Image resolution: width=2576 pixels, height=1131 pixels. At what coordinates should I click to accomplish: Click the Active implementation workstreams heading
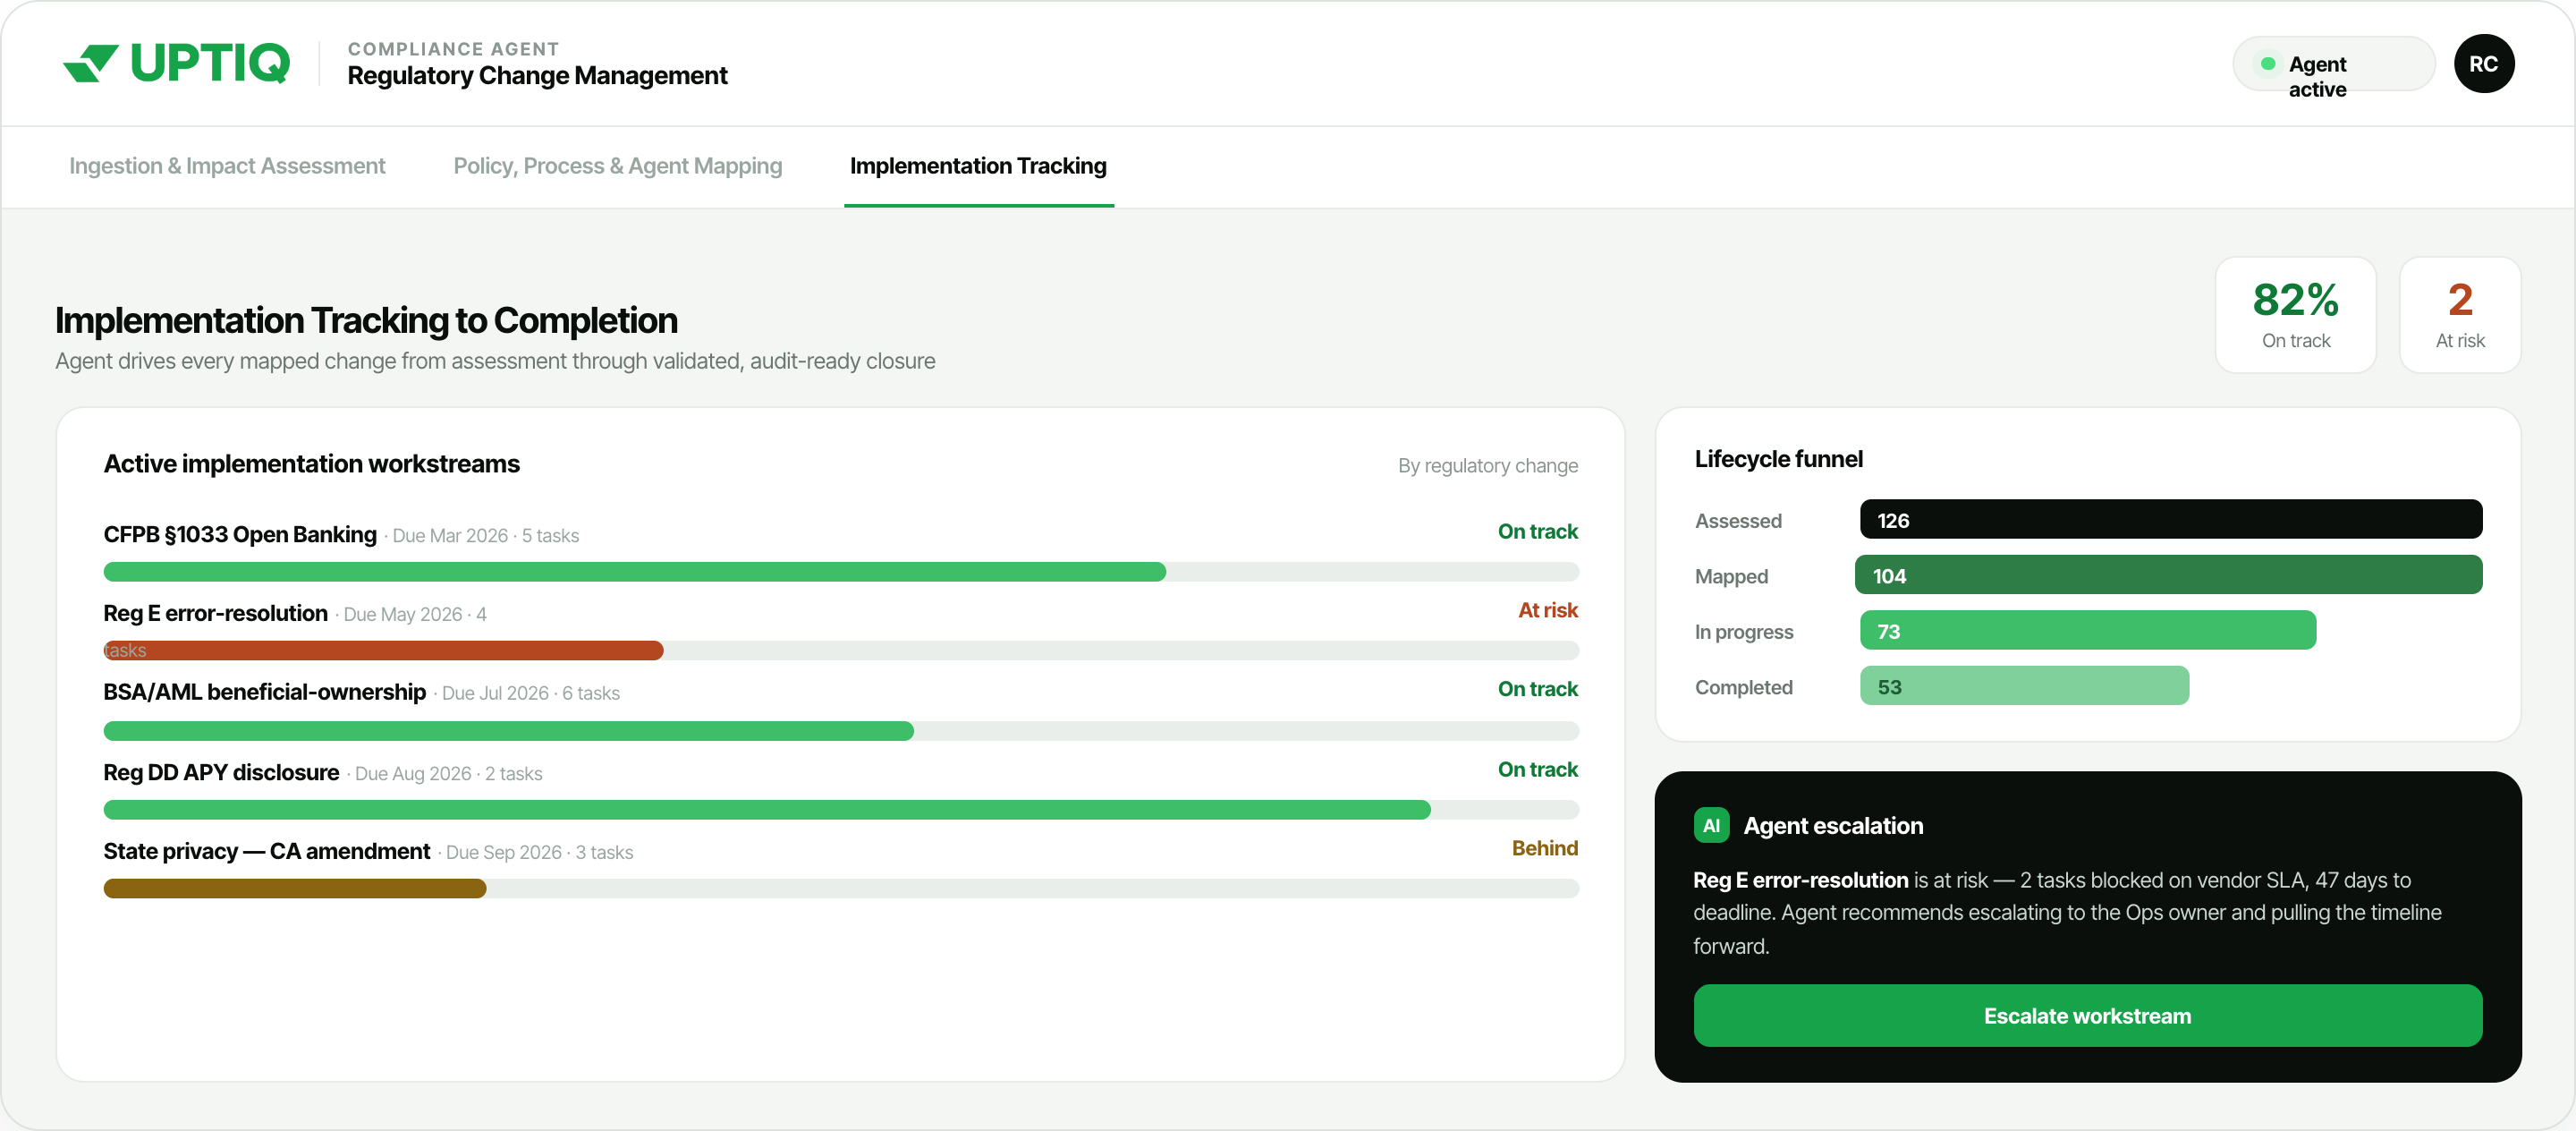[x=312, y=464]
